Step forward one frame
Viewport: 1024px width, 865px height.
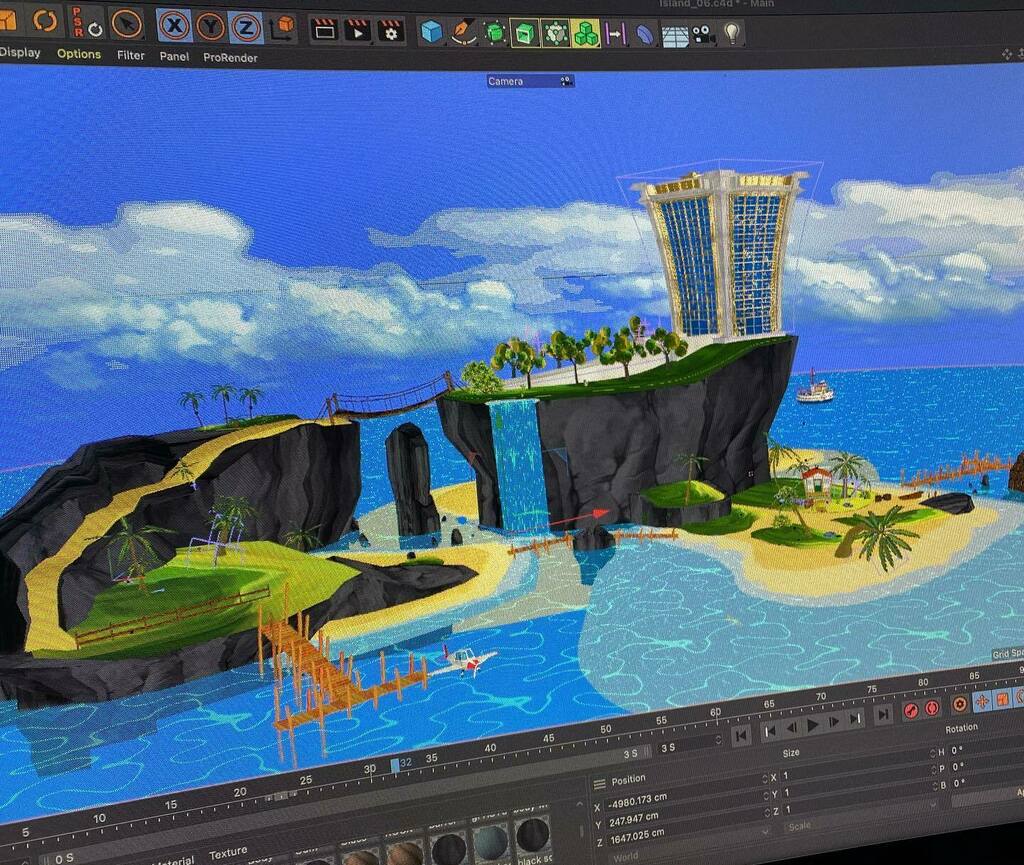[x=834, y=721]
